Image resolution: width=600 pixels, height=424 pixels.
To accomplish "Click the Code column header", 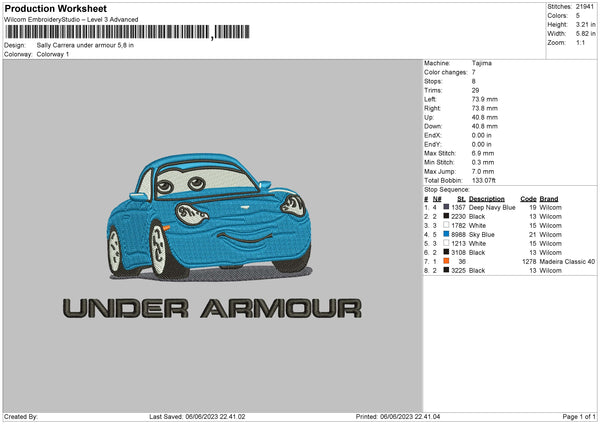I will pos(529,198).
